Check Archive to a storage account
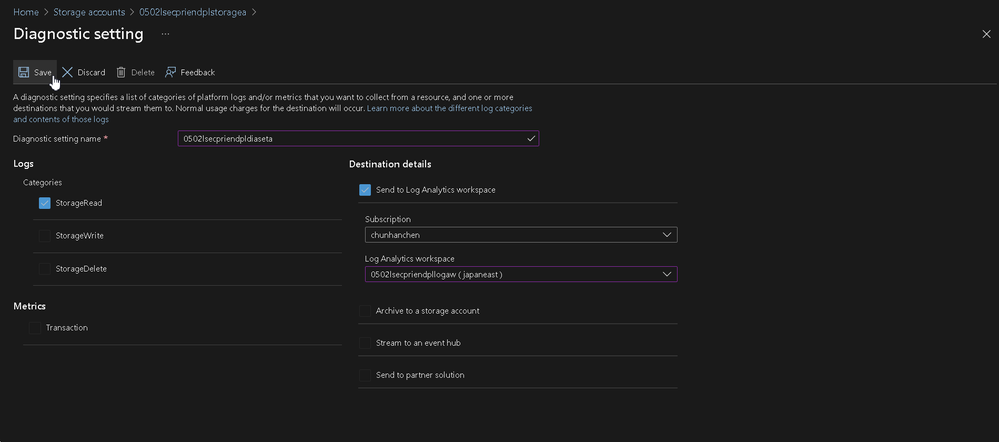This screenshot has width=999, height=442. (365, 311)
